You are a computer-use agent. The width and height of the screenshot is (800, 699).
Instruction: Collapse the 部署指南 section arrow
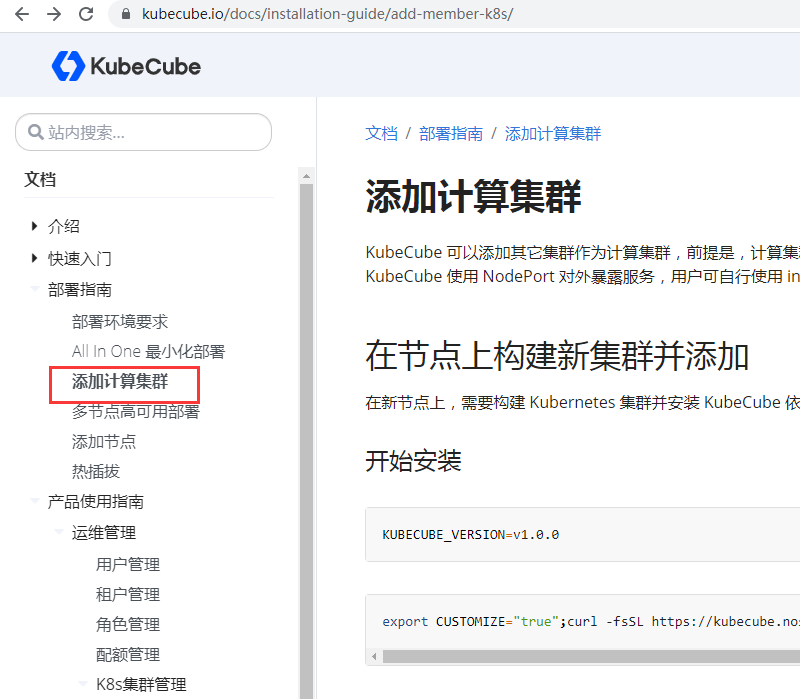click(35, 289)
